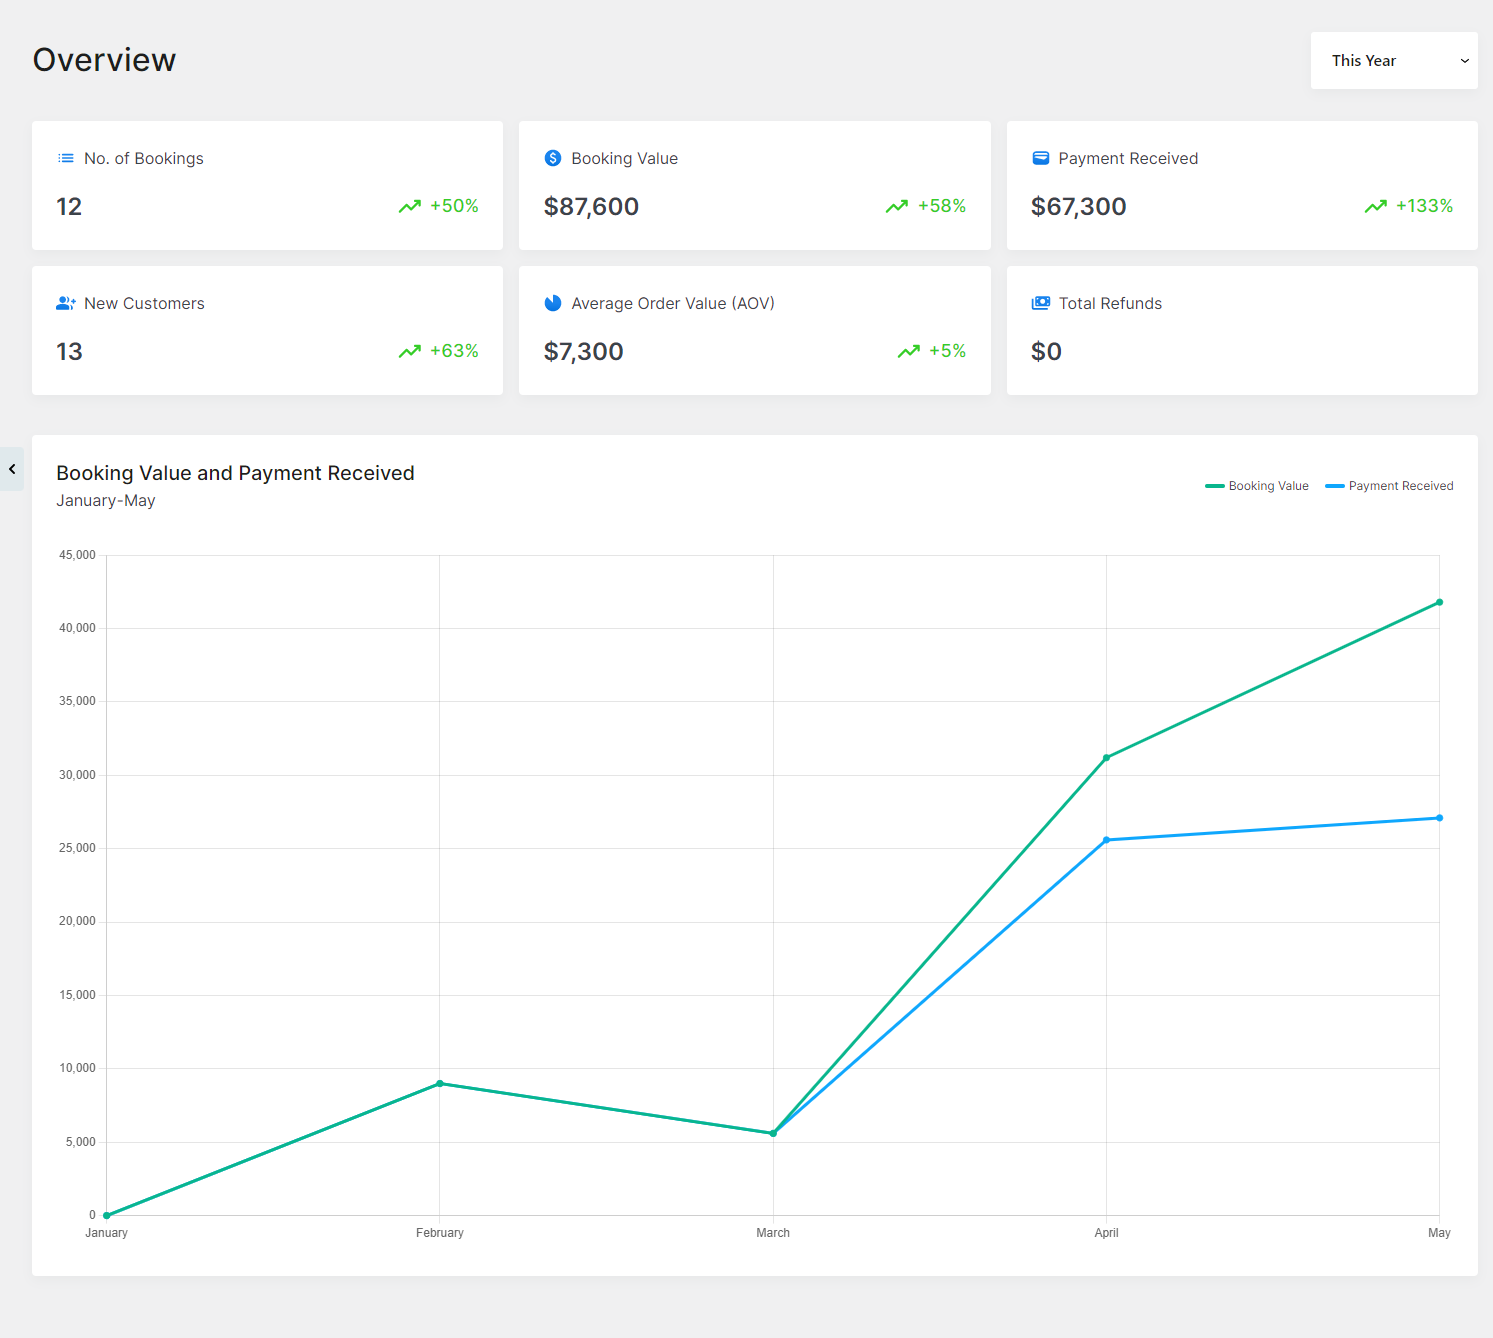Screen dimensions: 1493x1338
Task: Click the New Customers card label
Action: point(144,303)
